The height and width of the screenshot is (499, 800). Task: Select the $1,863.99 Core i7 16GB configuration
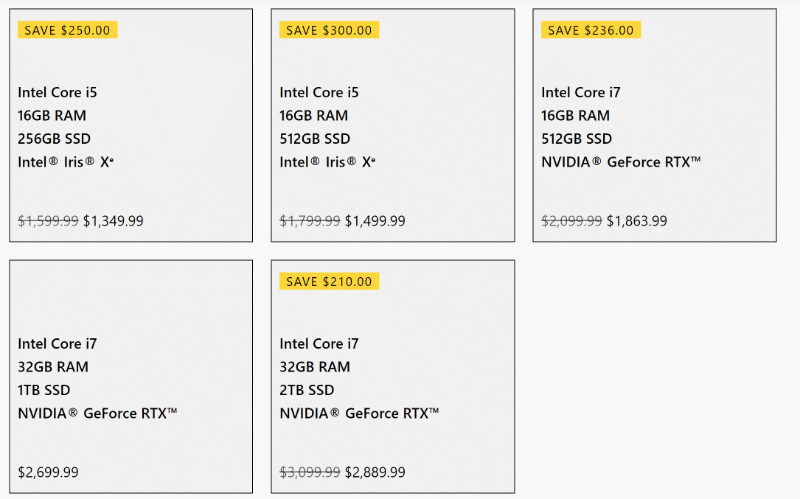click(x=655, y=125)
